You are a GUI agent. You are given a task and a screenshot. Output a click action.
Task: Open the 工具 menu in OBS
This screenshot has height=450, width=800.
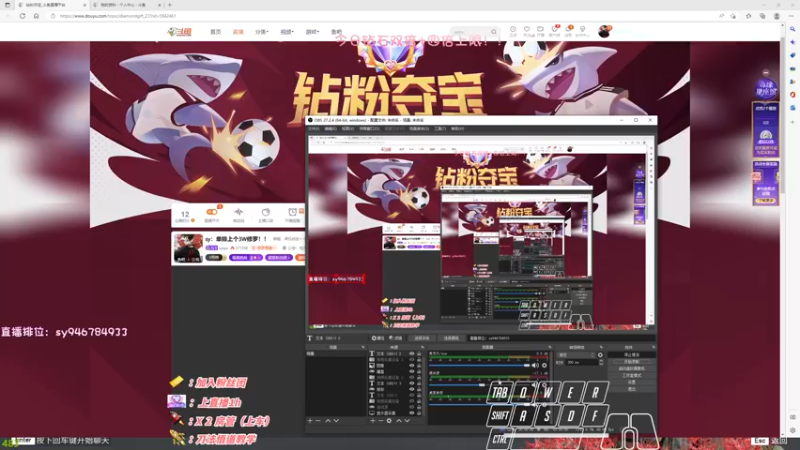(439, 129)
